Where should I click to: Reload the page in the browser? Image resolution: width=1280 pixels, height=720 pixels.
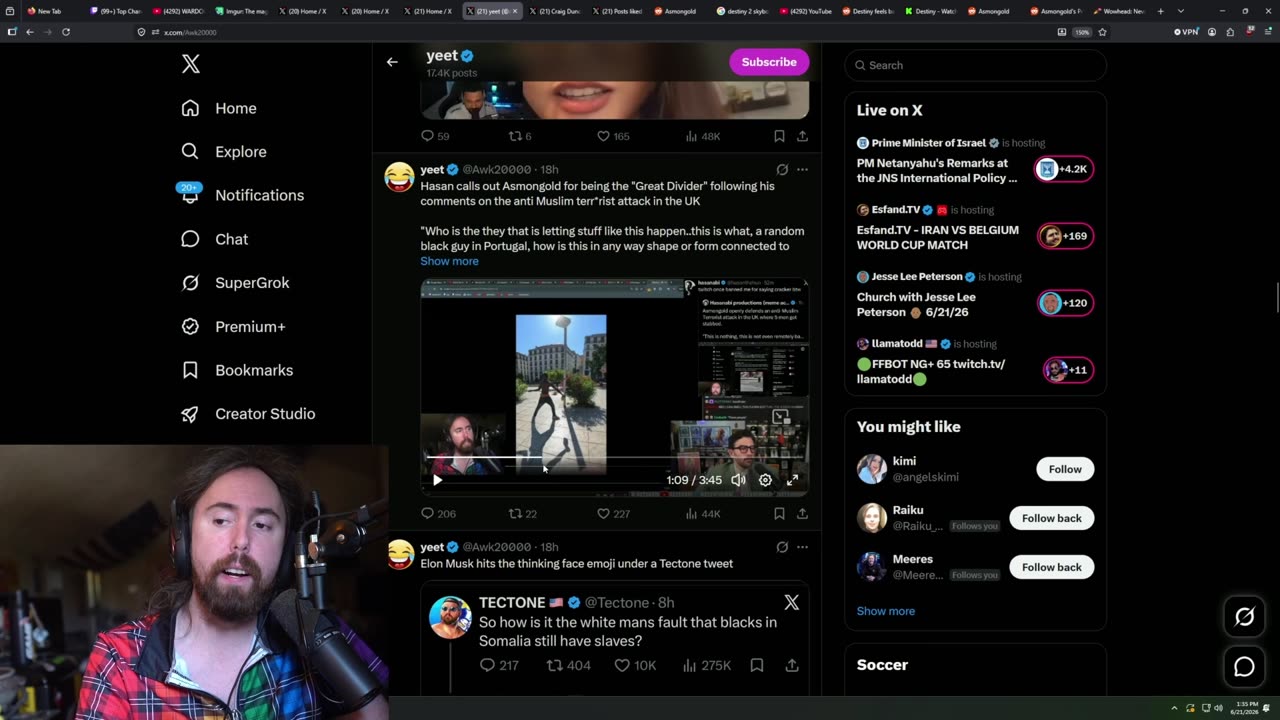66,32
